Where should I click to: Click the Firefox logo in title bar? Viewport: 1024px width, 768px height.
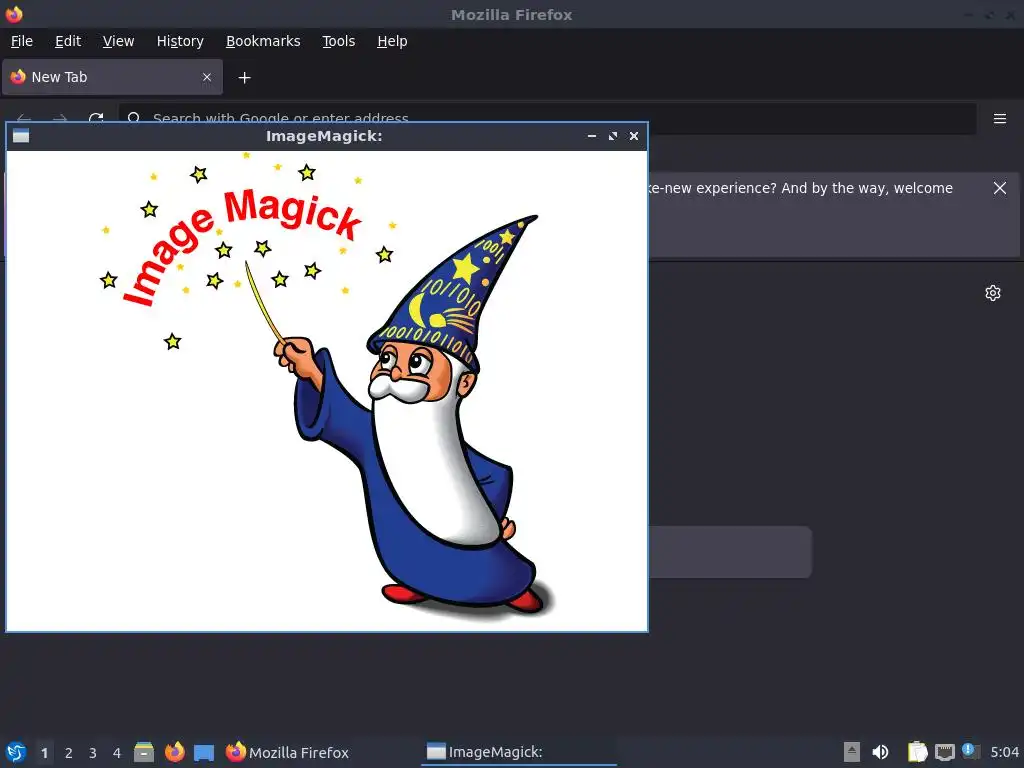pyautogui.click(x=14, y=14)
